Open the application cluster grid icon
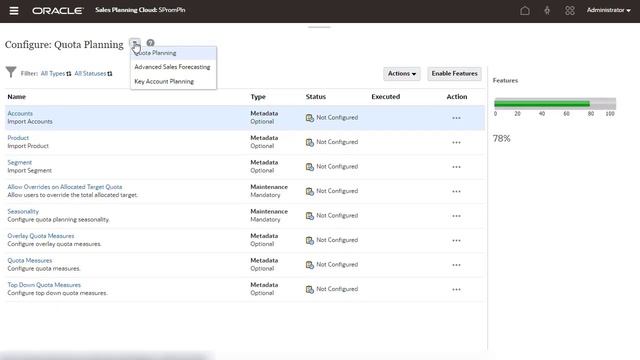640x360 pixels. click(x=570, y=11)
